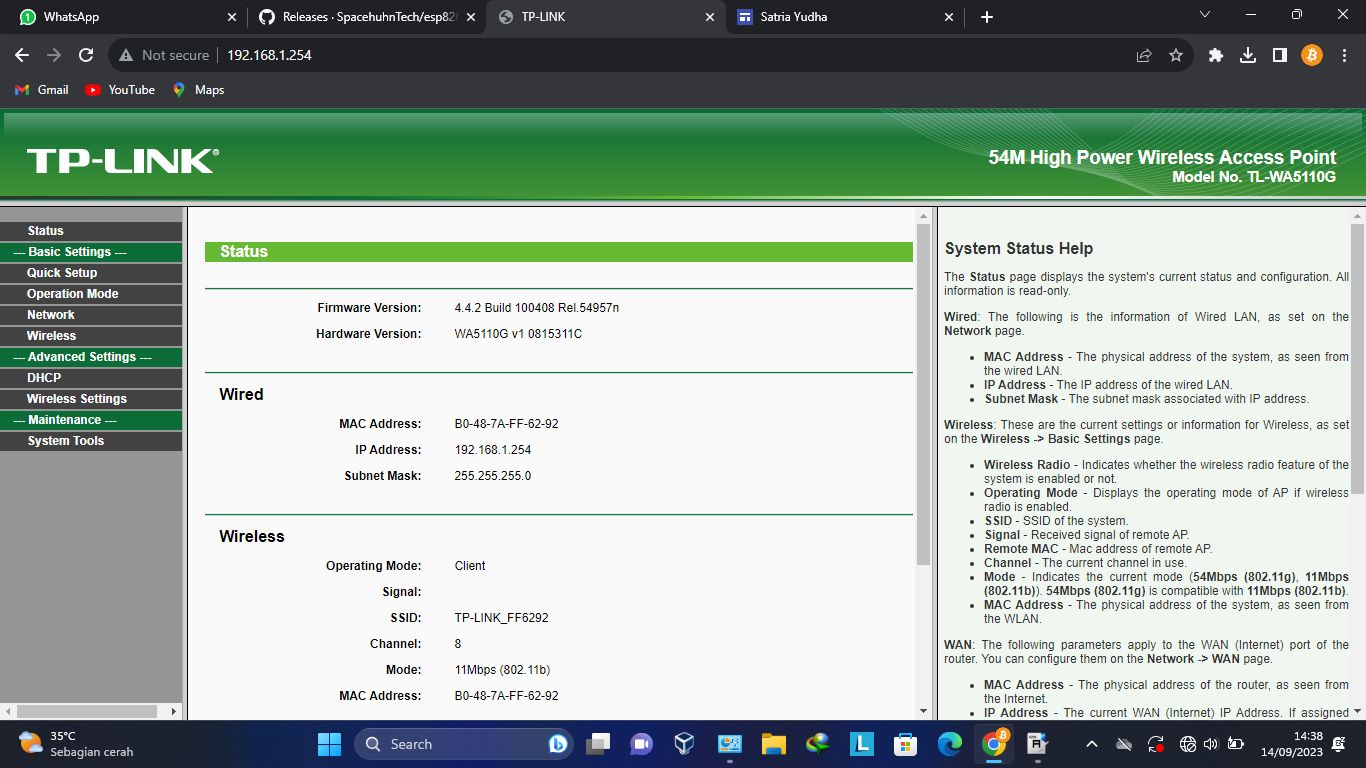Open VirtualBox from the taskbar
This screenshot has height=768, width=1366.
click(x=684, y=744)
